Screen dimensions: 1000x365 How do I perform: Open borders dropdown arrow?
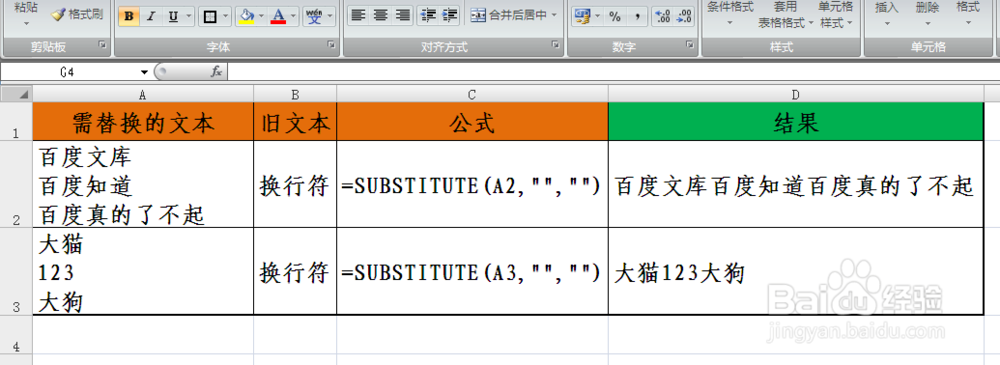pos(224,17)
